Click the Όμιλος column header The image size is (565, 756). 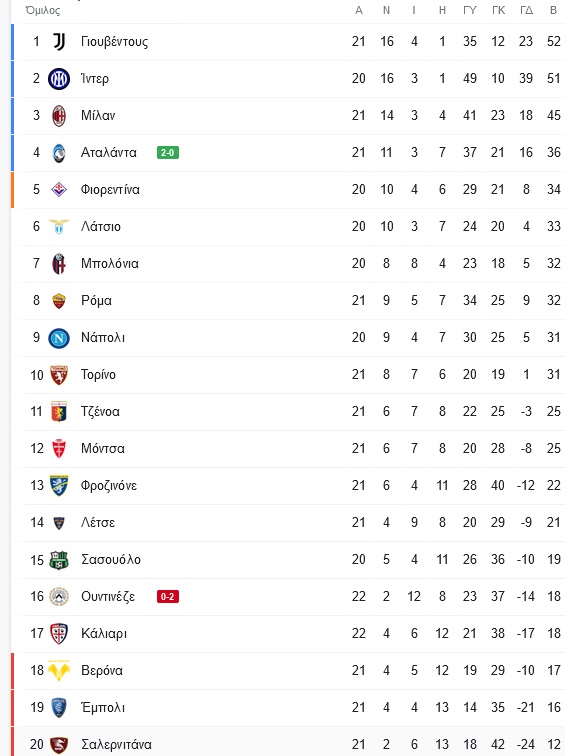pos(43,10)
